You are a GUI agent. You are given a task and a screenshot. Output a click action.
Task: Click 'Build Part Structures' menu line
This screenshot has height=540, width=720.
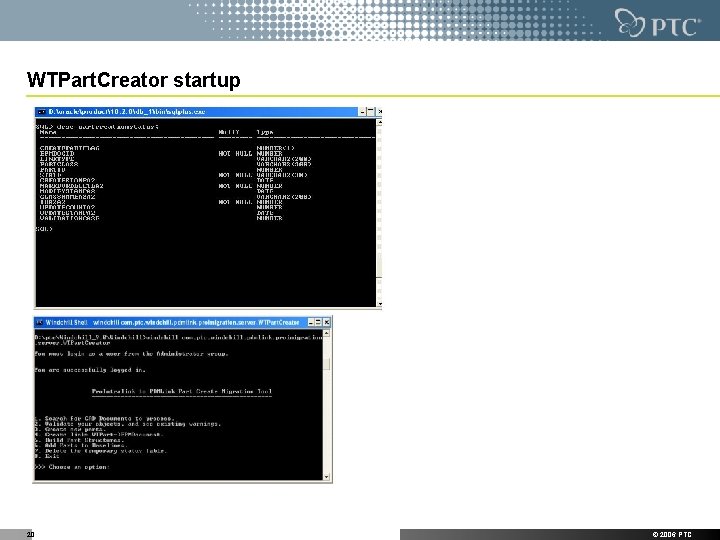coord(79,440)
